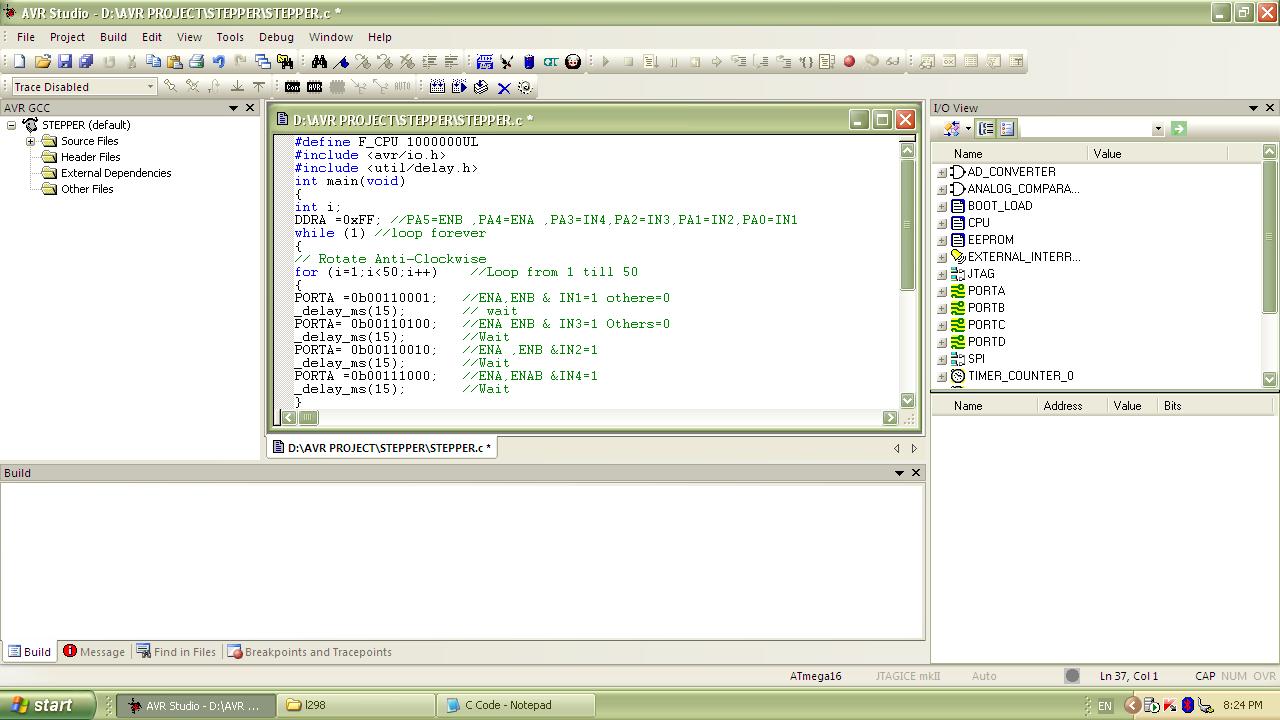Image resolution: width=1280 pixels, height=720 pixels.
Task: Open the l298 folder taskbar button
Action: (x=356, y=705)
